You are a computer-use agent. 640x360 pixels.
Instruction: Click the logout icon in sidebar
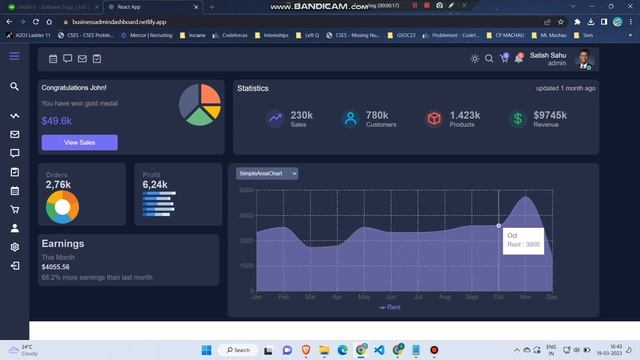15,266
